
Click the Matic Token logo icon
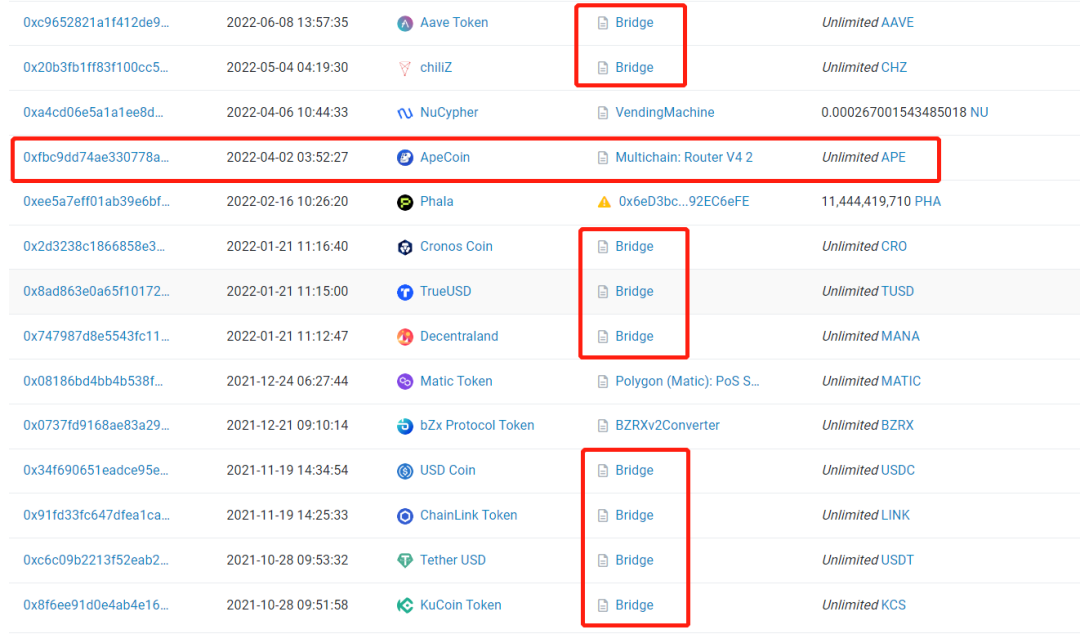tap(405, 381)
